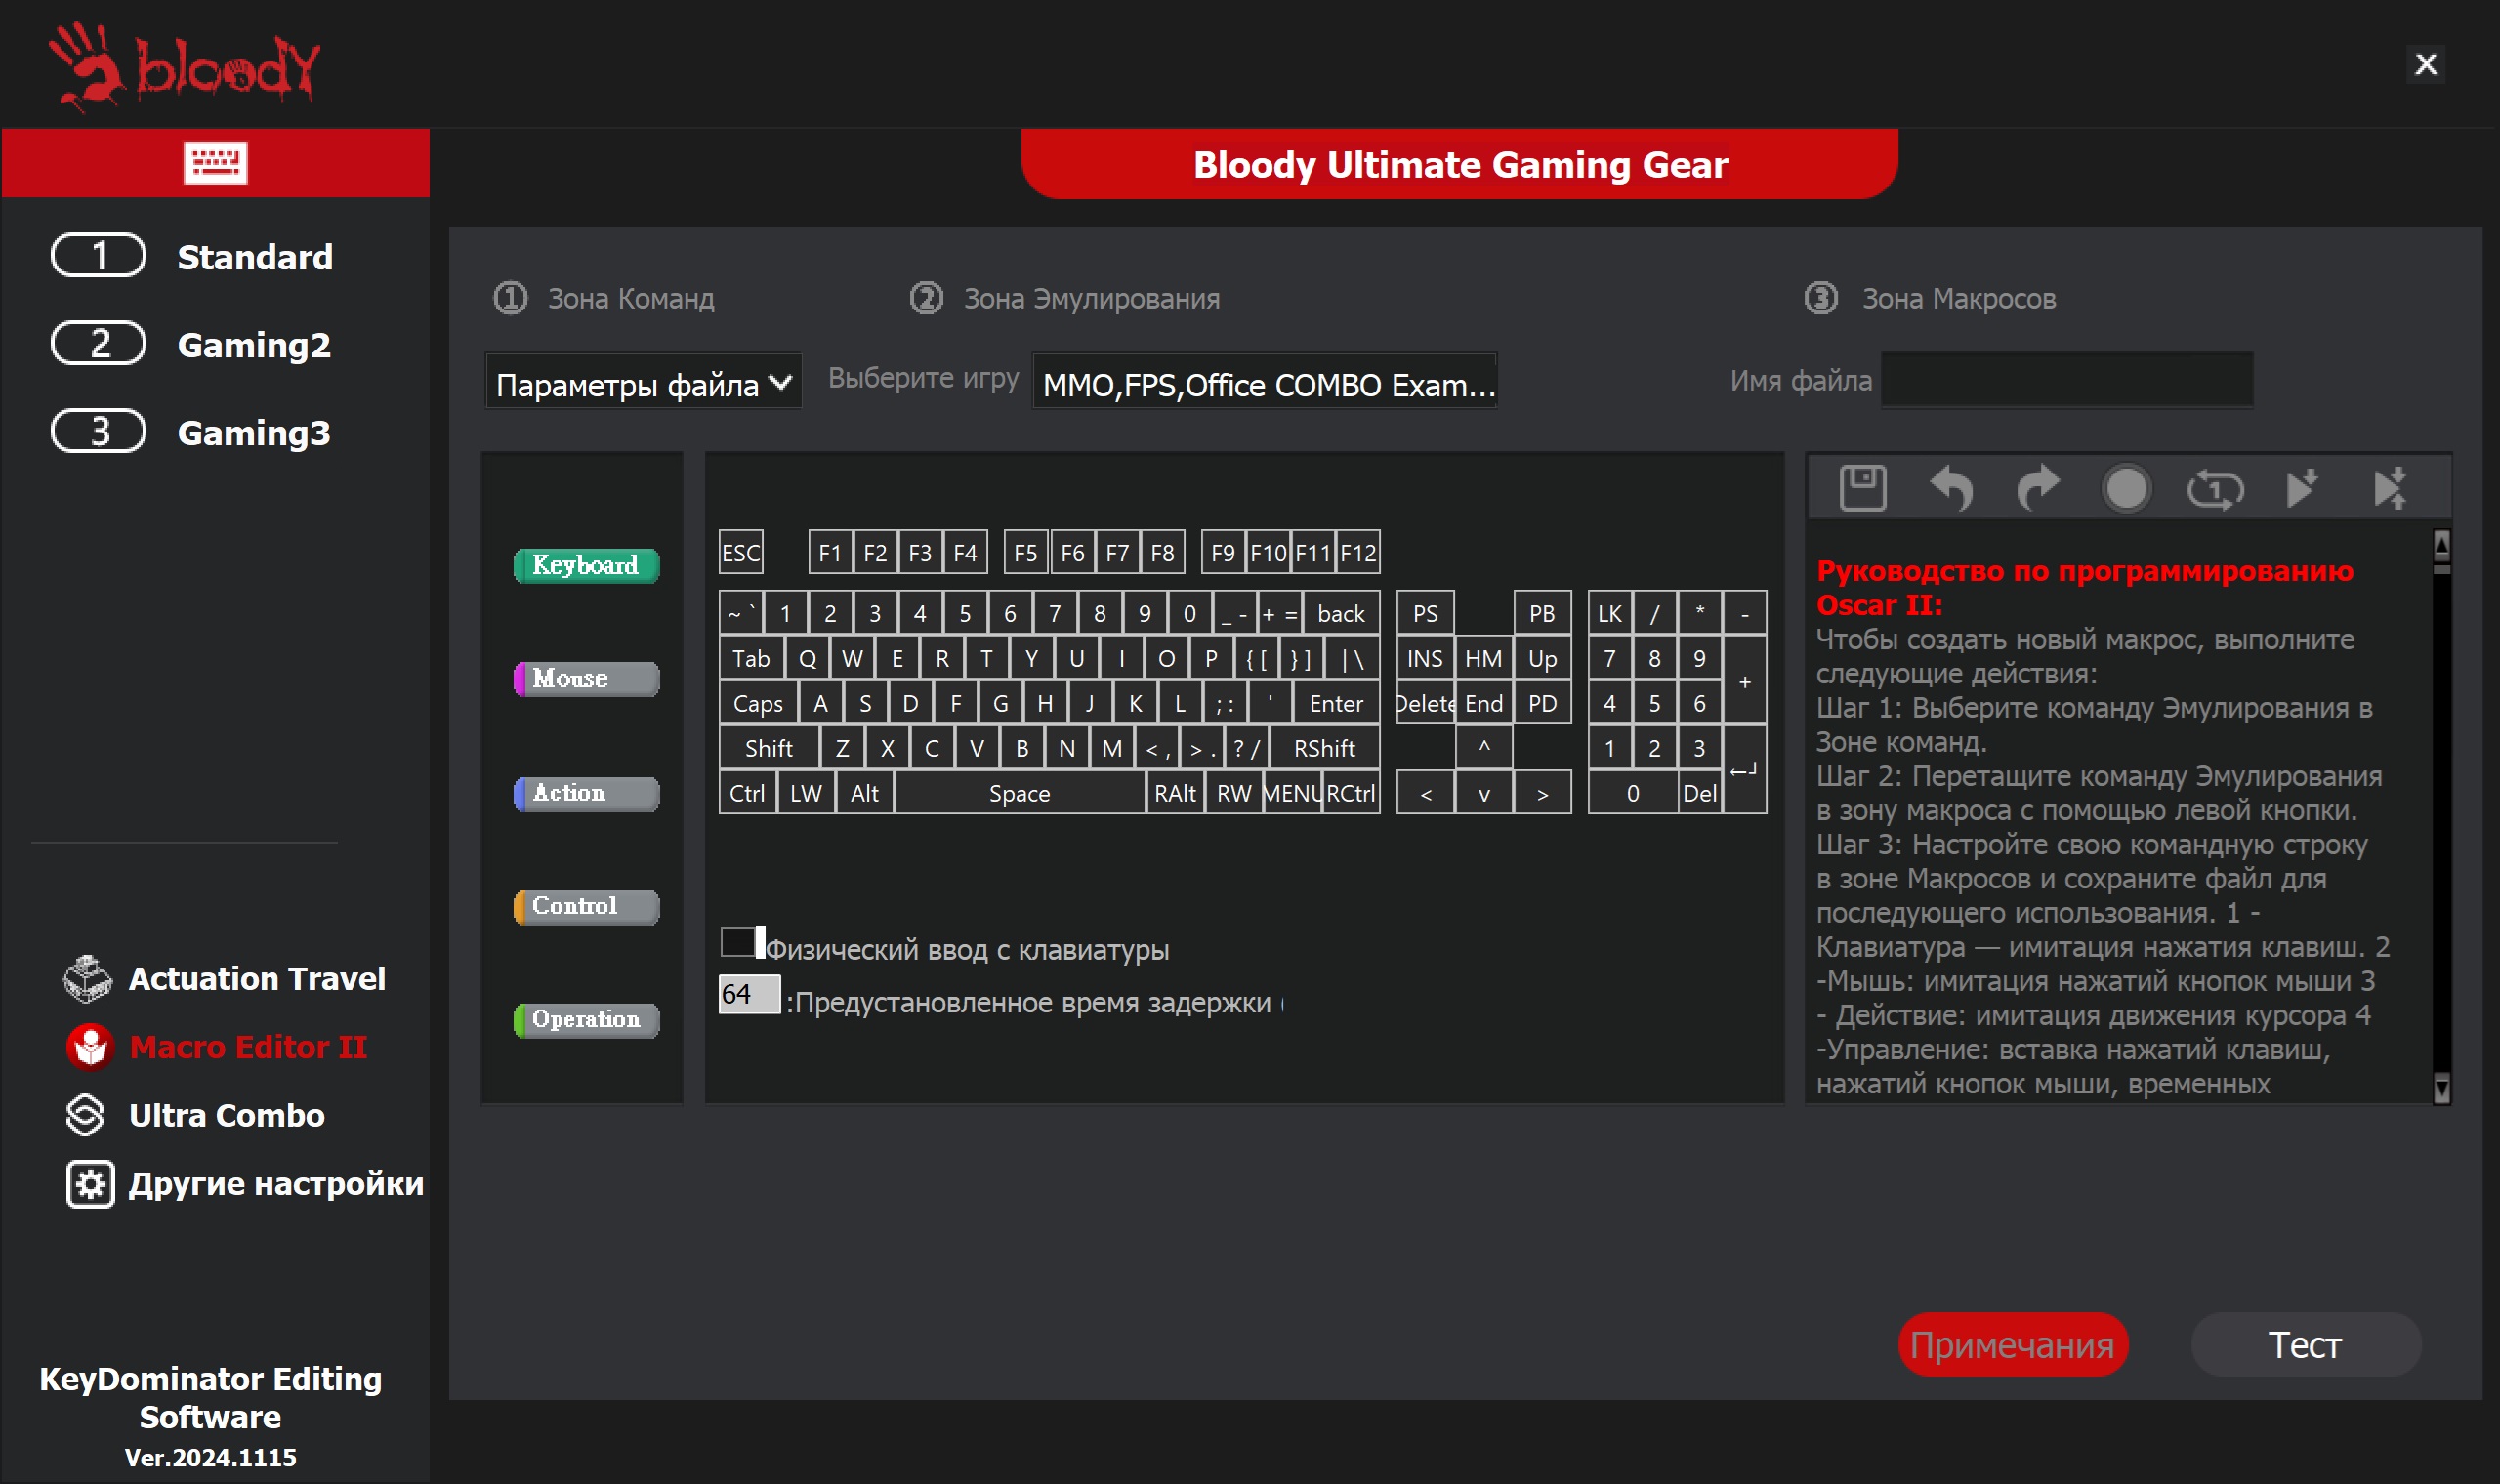Switch to the Mouse command category
Image resolution: width=2500 pixels, height=1484 pixels.
click(x=586, y=678)
